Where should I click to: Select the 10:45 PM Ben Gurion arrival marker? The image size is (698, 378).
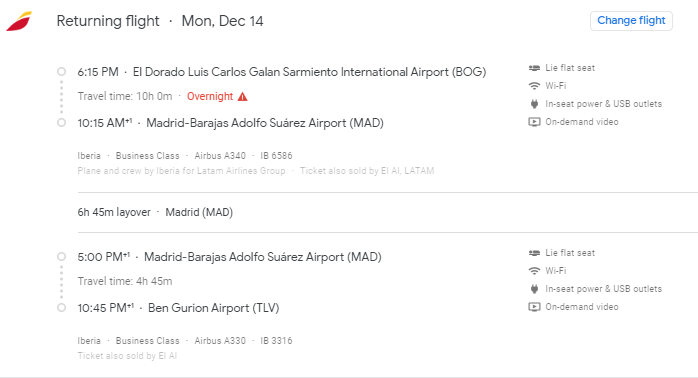pos(61,308)
